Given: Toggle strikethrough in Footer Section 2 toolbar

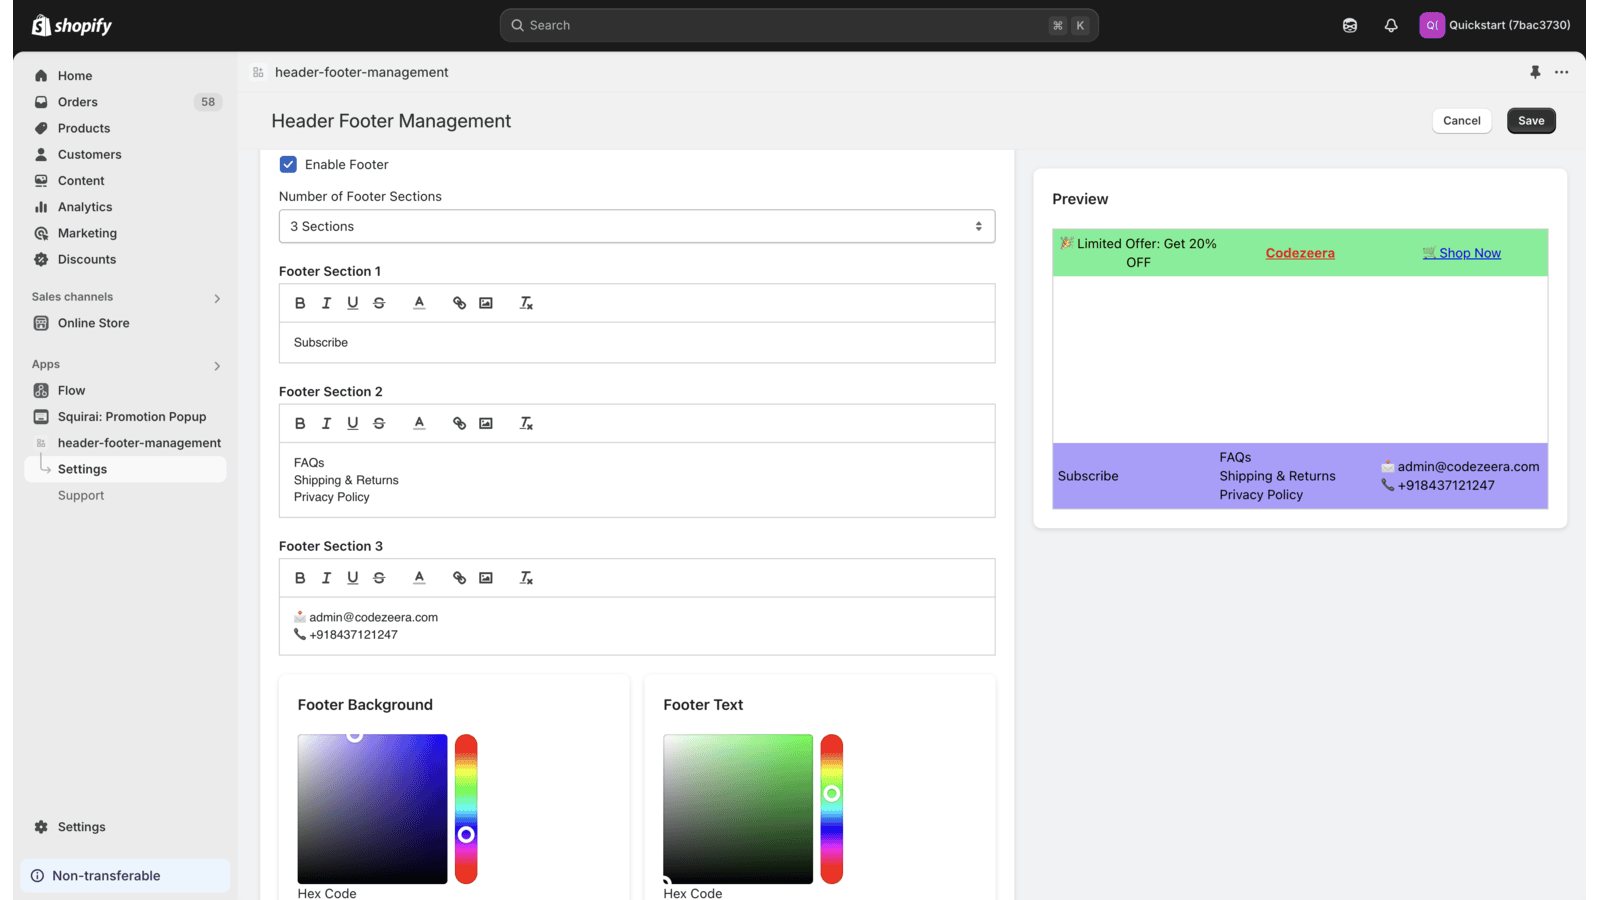Looking at the screenshot, I should pos(379,423).
